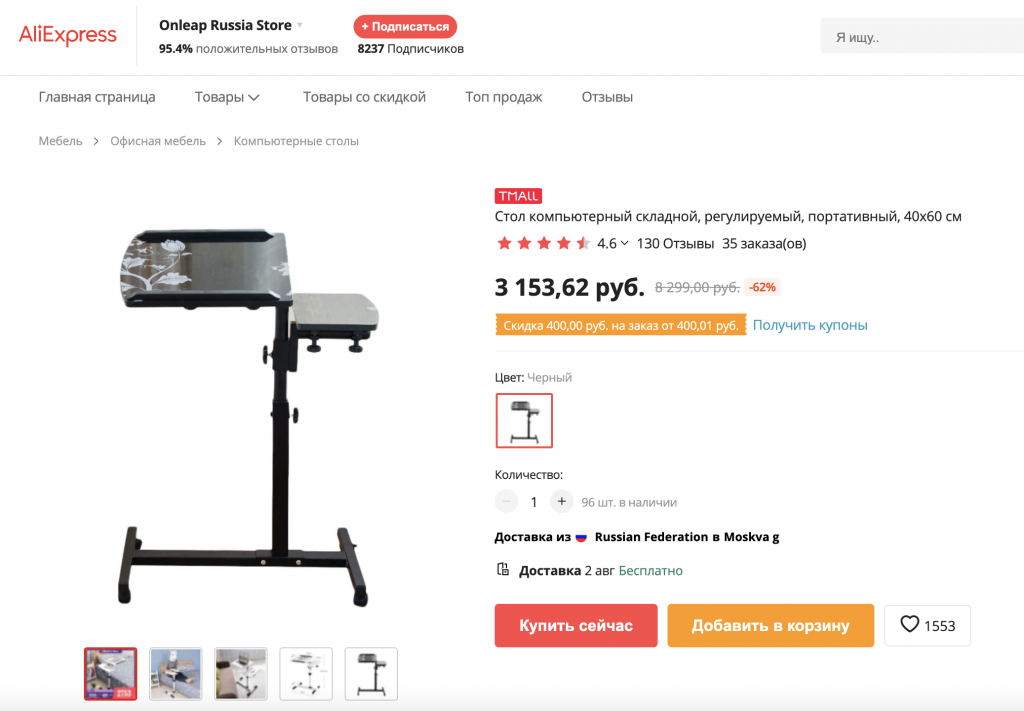Decrease quantity with minus button
The width and height of the screenshot is (1024, 711).
point(506,501)
